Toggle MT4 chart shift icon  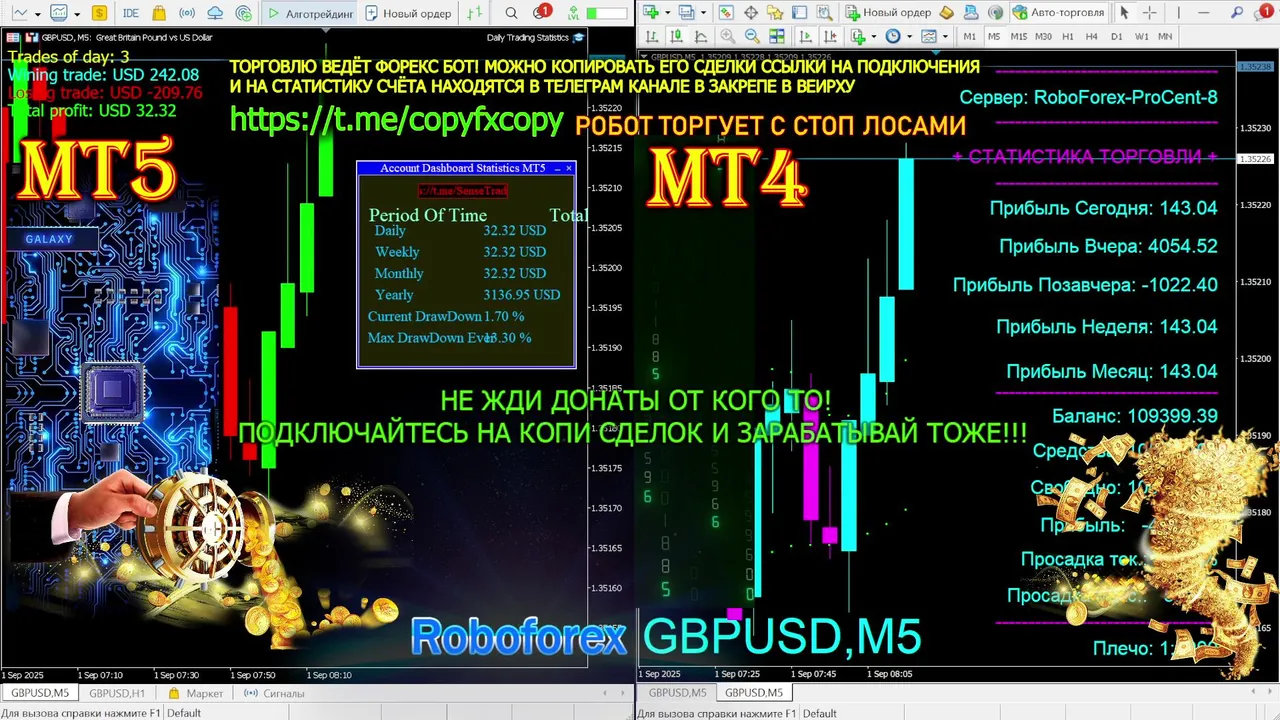pos(830,36)
